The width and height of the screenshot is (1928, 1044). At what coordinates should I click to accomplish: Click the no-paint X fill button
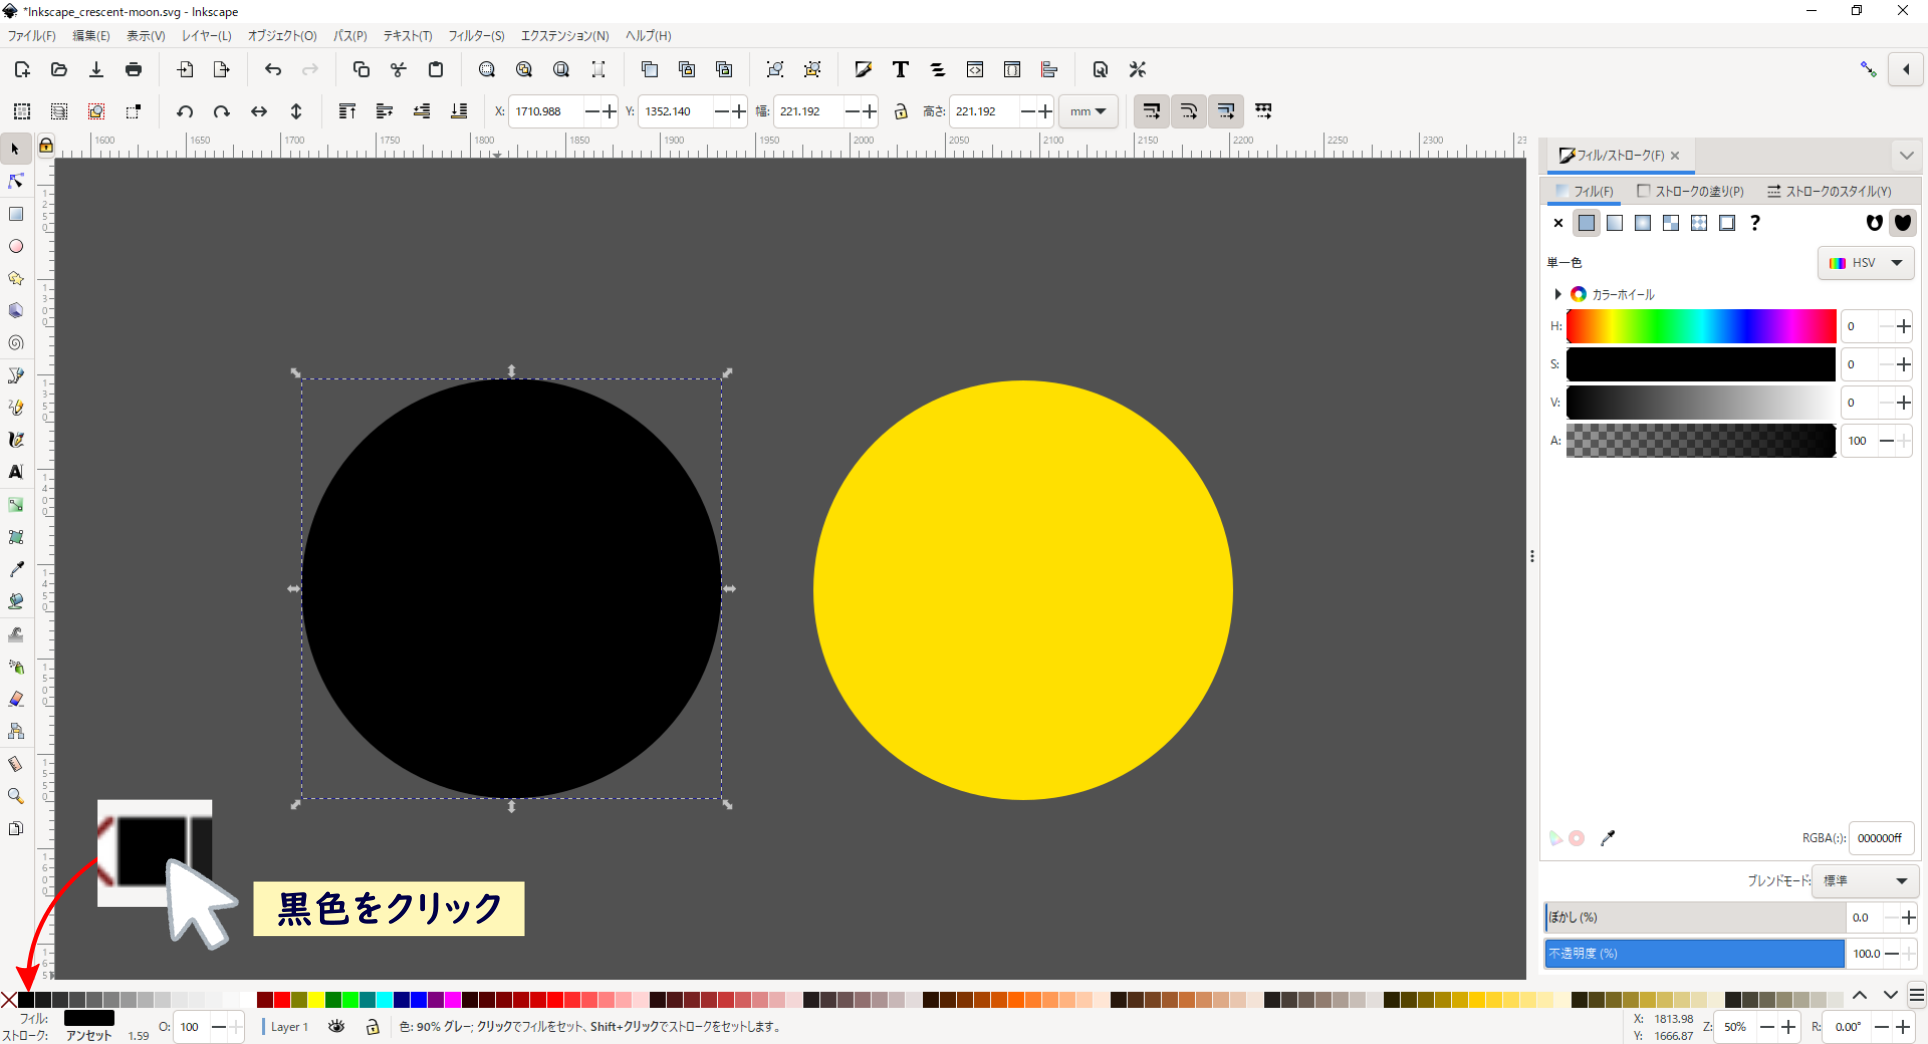tap(1558, 223)
